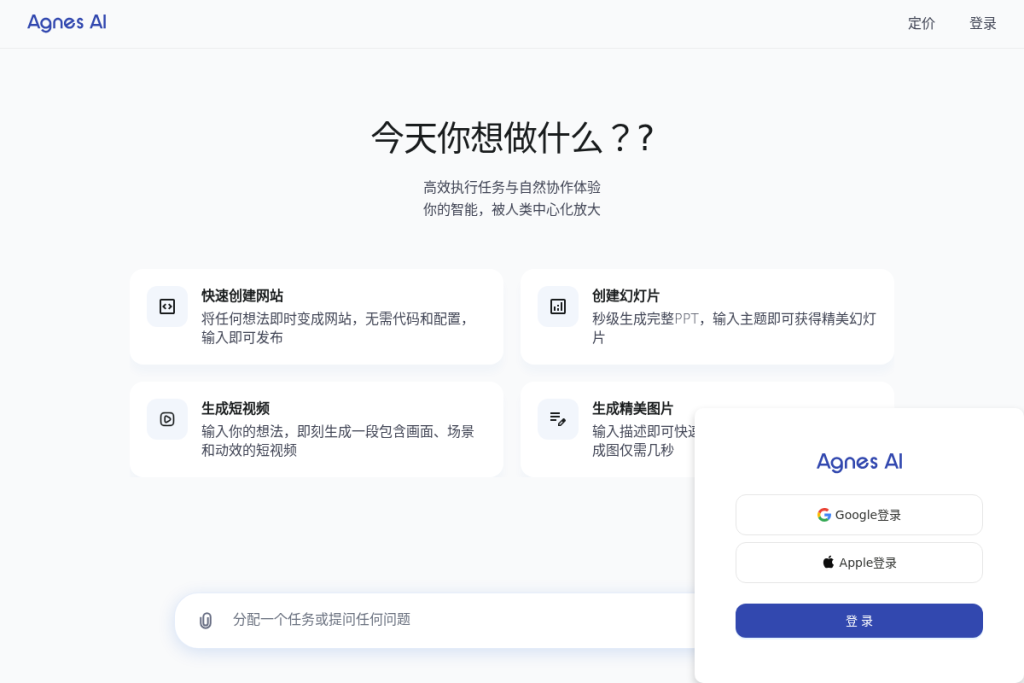Select the 生成精美图片 card title
This screenshot has width=1024, height=683.
tap(632, 409)
